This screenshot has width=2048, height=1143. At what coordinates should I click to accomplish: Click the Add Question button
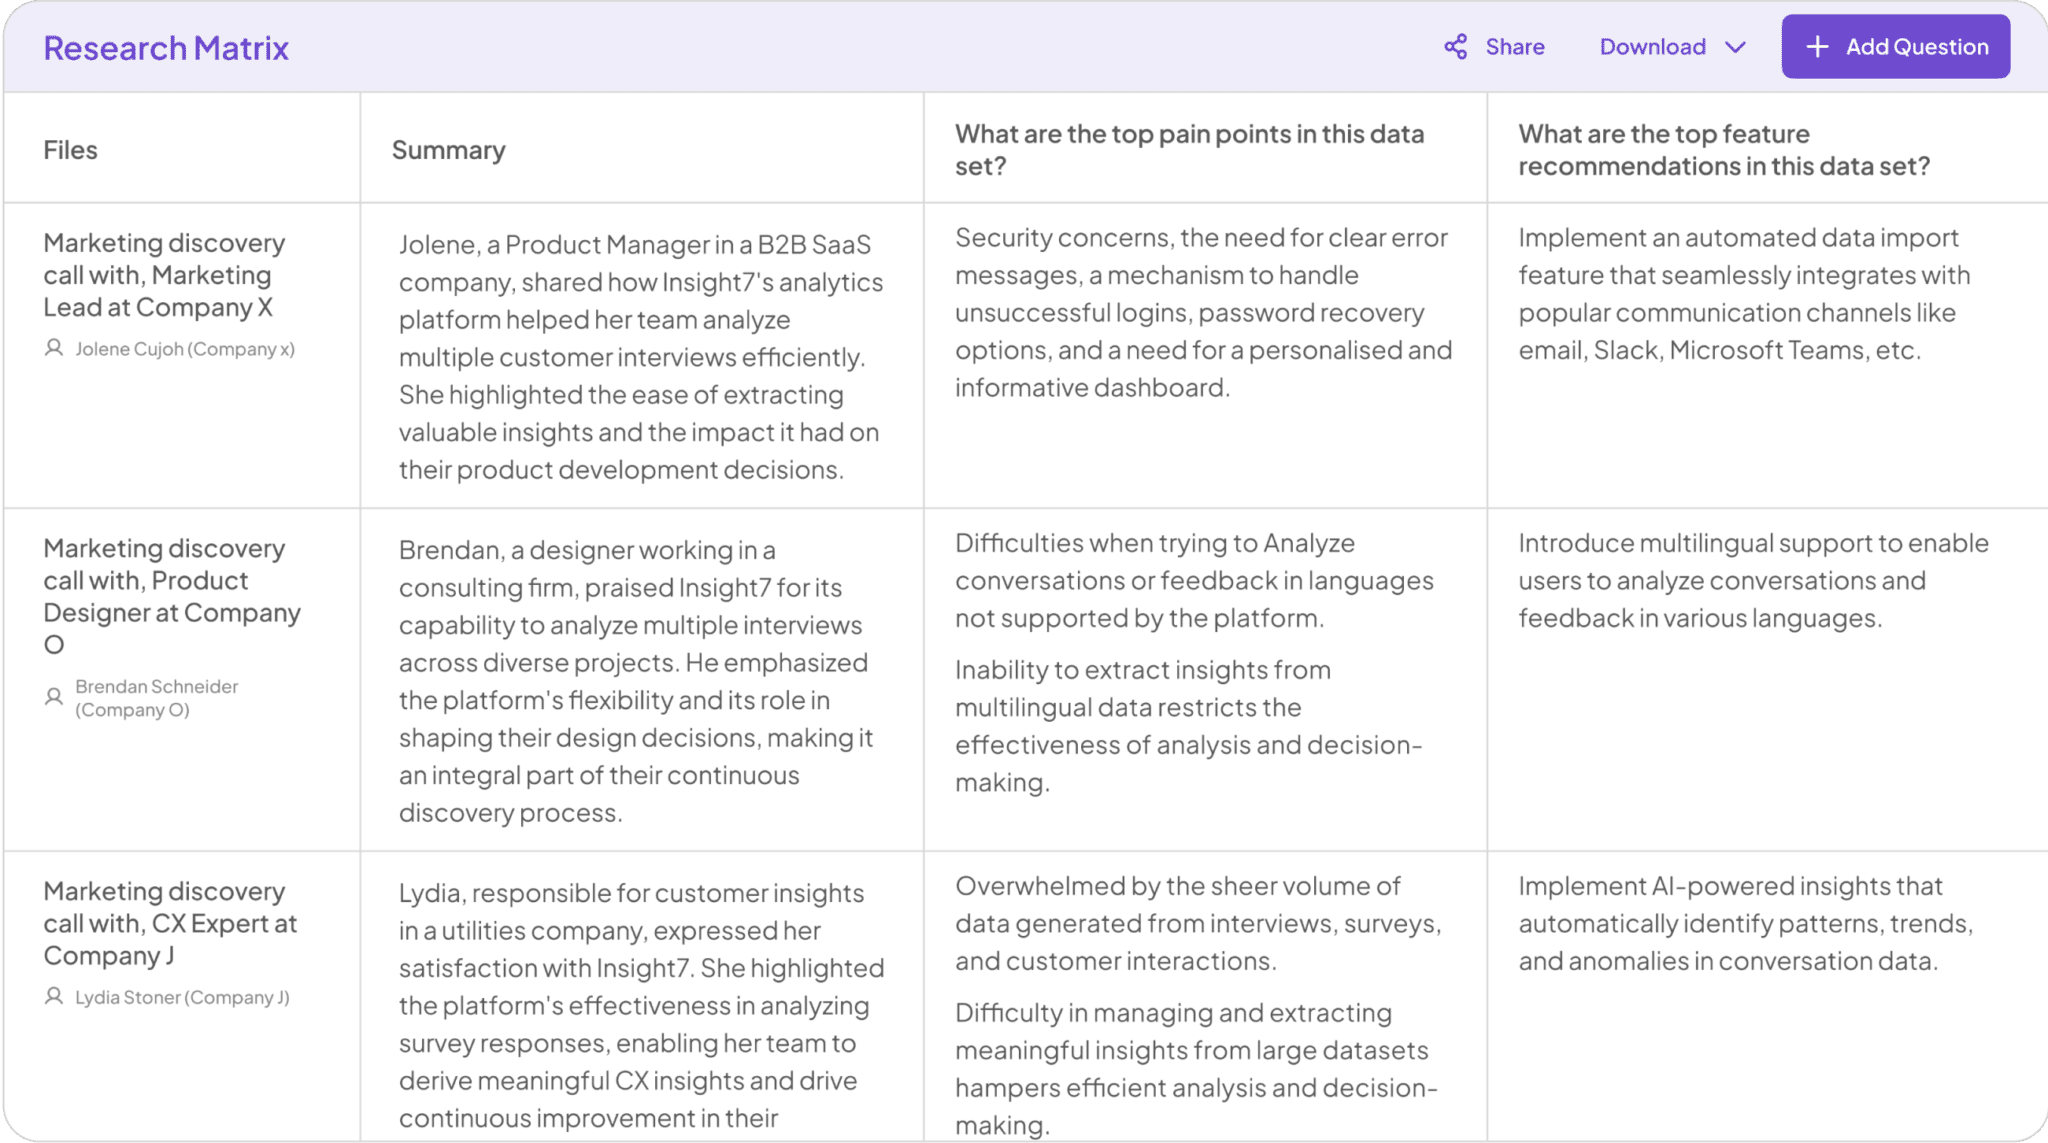point(1896,46)
